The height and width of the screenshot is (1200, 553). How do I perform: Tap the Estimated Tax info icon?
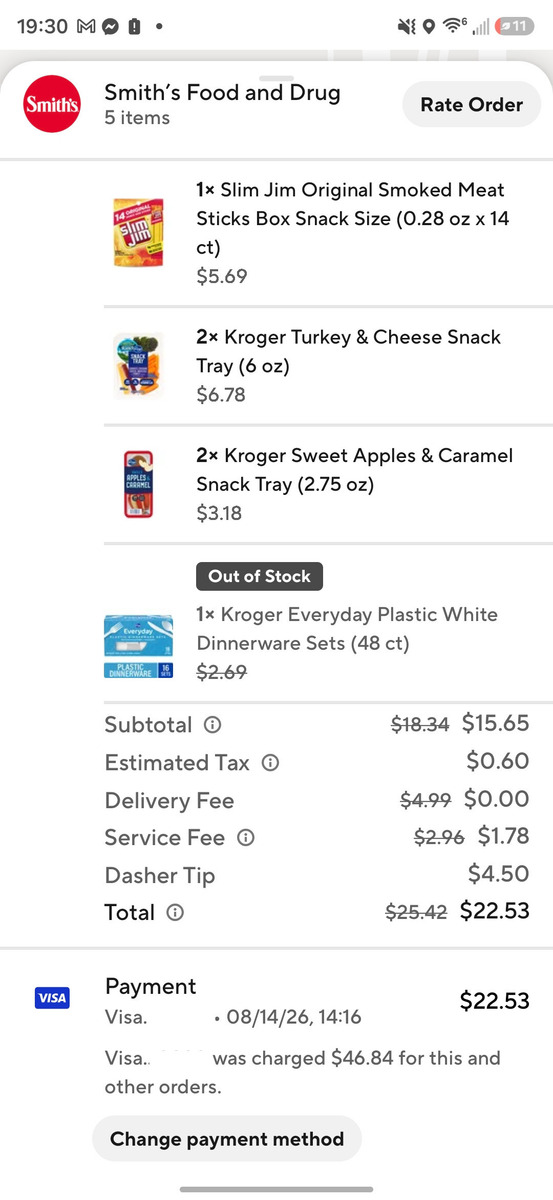[270, 763]
